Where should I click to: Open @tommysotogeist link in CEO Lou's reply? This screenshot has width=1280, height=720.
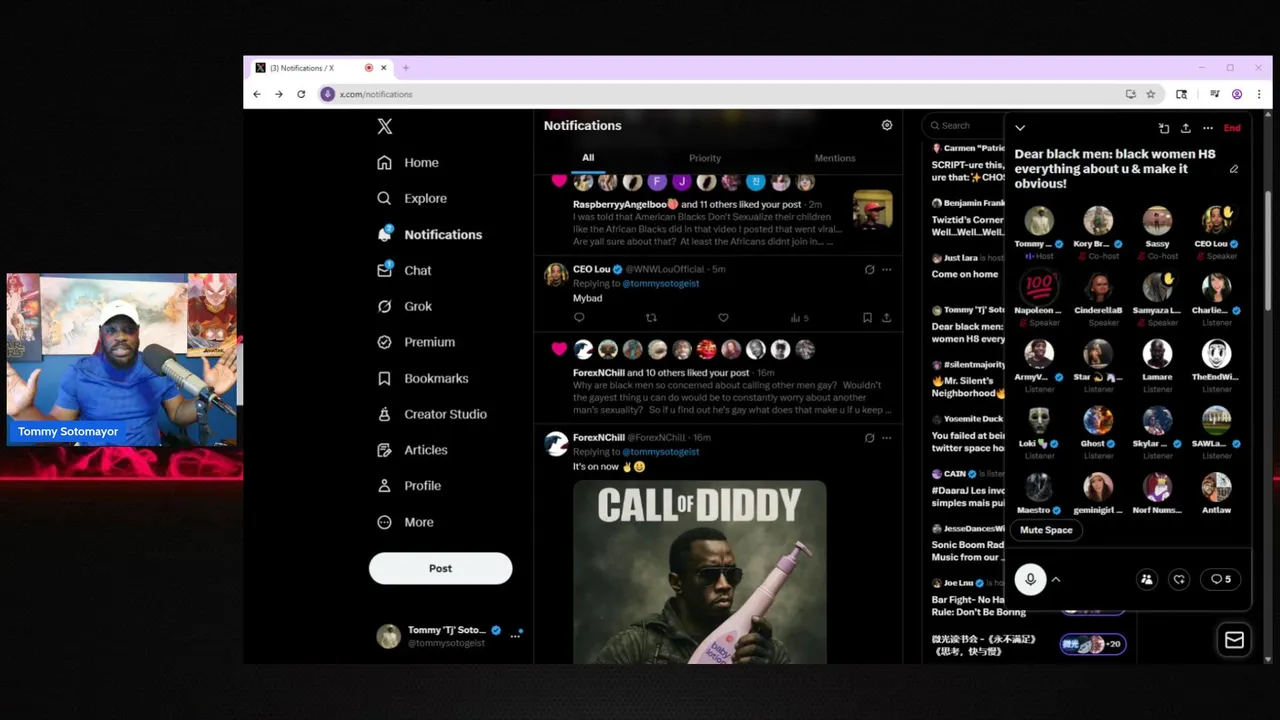point(661,283)
